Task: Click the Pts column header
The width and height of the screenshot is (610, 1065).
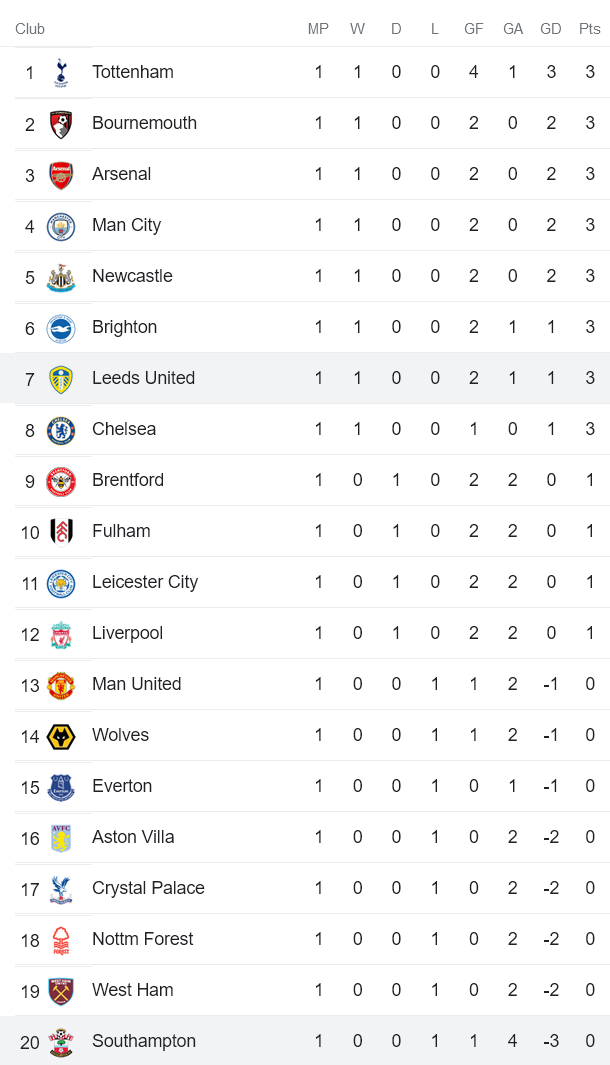Action: coord(590,29)
